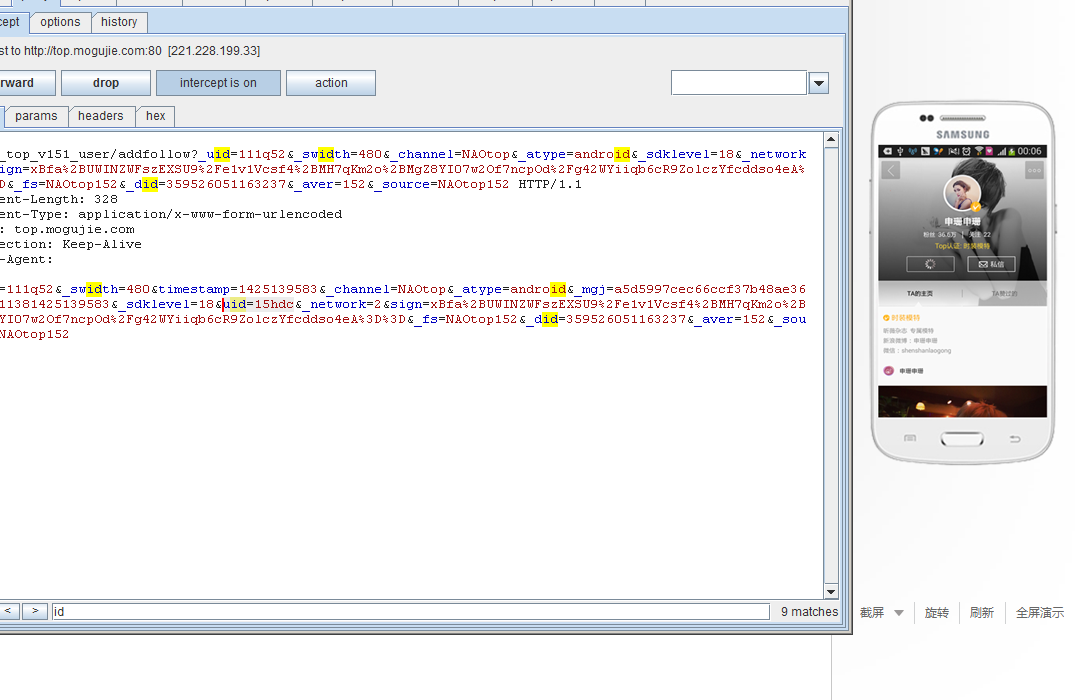Click 'HTTP/1.1' in request line

pyautogui.click(x=550, y=184)
